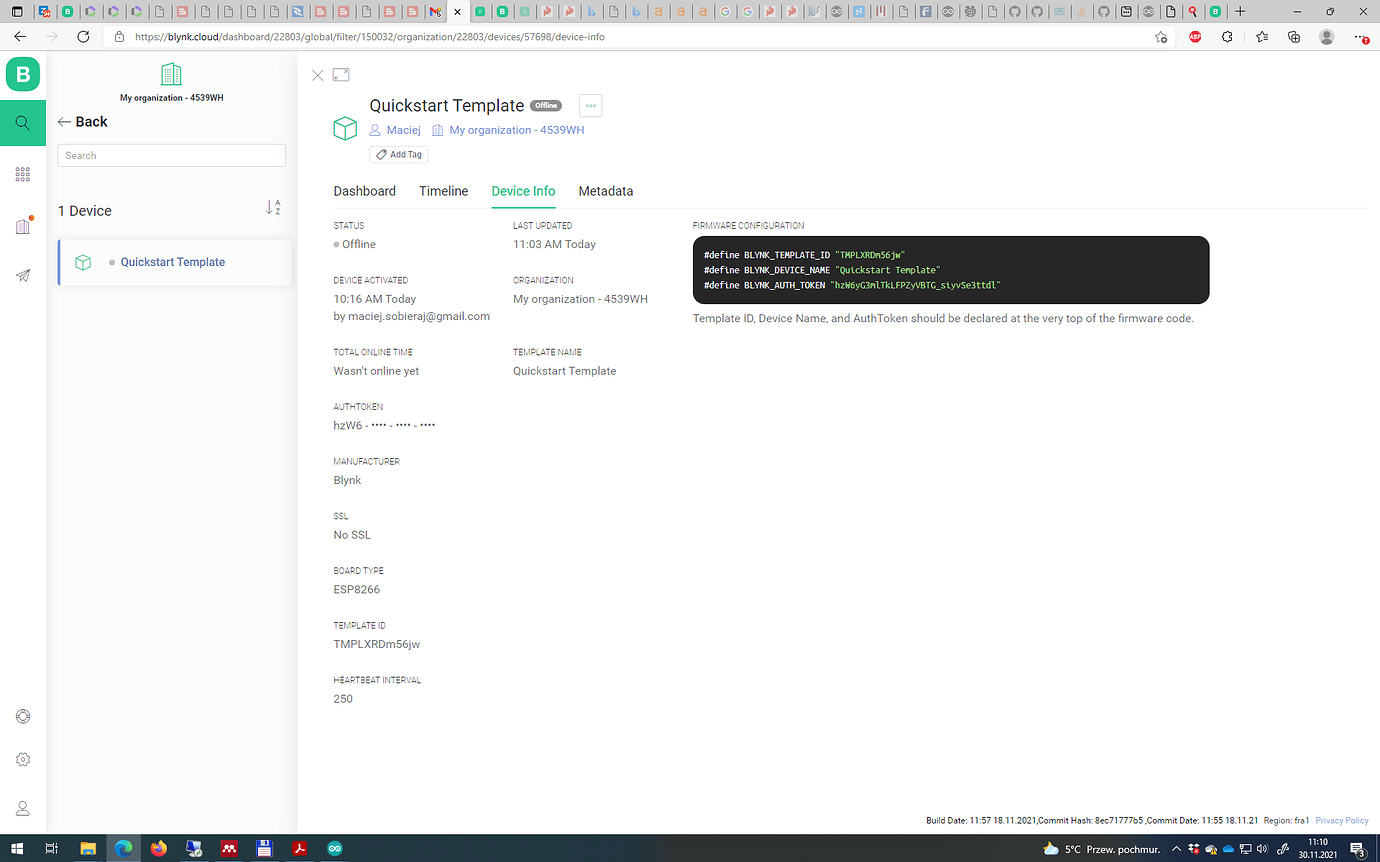The image size is (1380, 862).
Task: Click the device Search input field
Action: tap(171, 156)
